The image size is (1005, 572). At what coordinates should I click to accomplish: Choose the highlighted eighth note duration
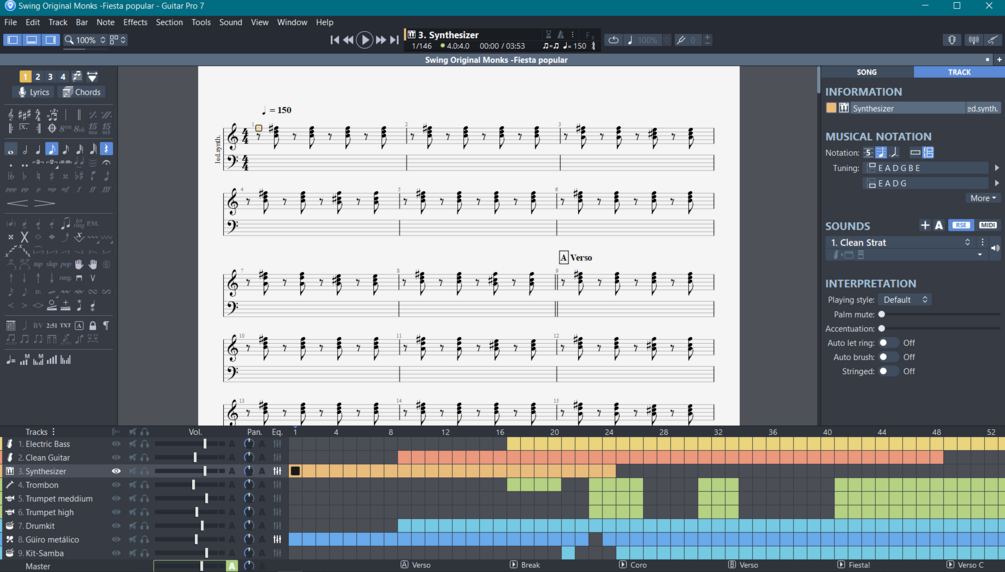pos(52,149)
